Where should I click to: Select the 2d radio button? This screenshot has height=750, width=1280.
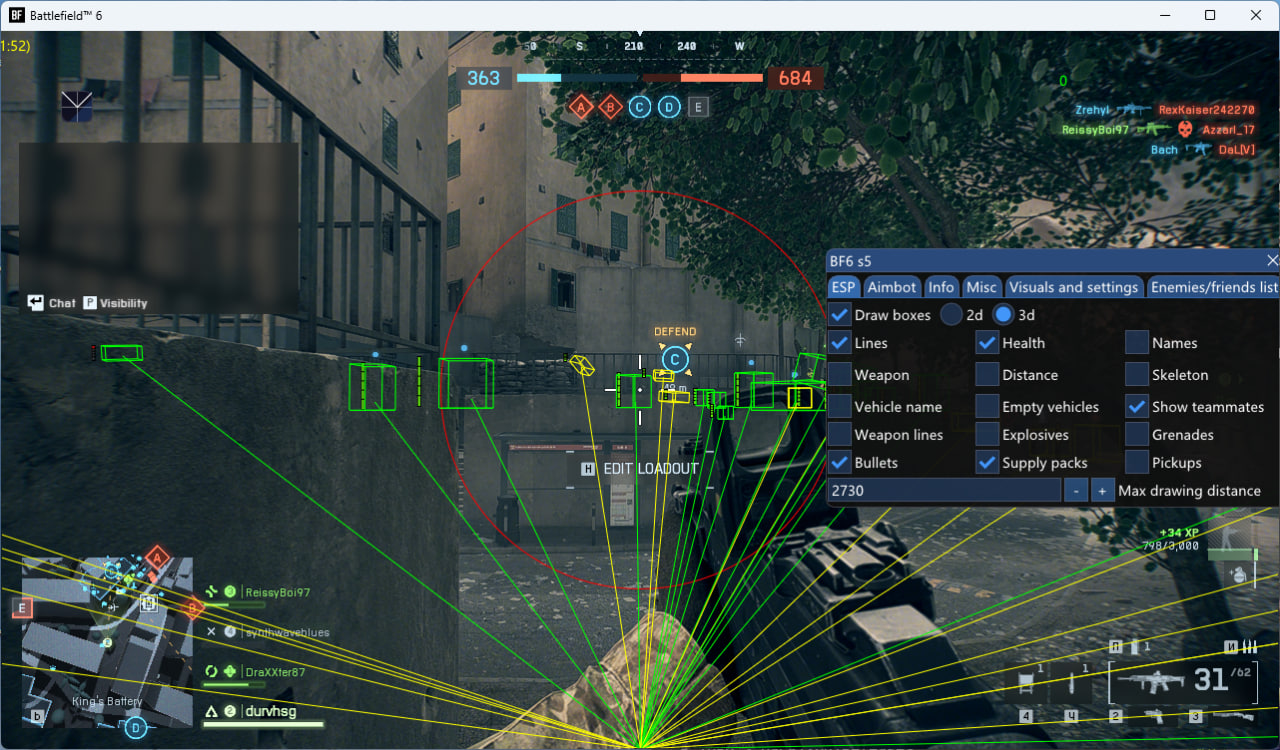(x=951, y=315)
